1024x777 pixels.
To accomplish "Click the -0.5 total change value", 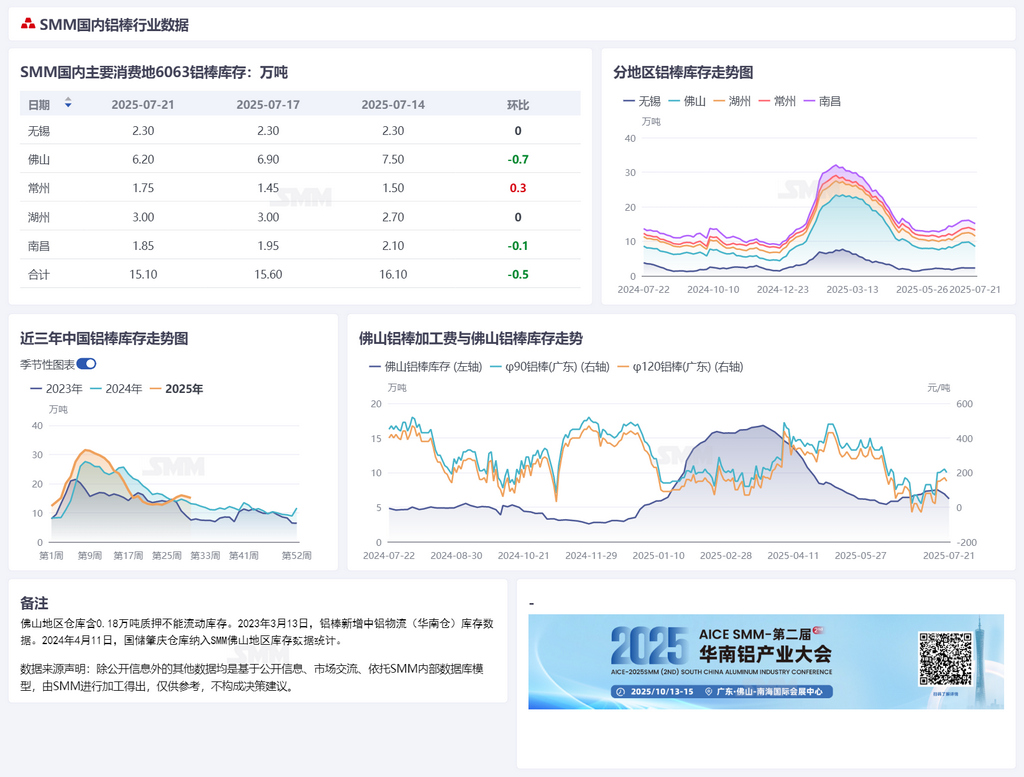I will pyautogui.click(x=518, y=274).
